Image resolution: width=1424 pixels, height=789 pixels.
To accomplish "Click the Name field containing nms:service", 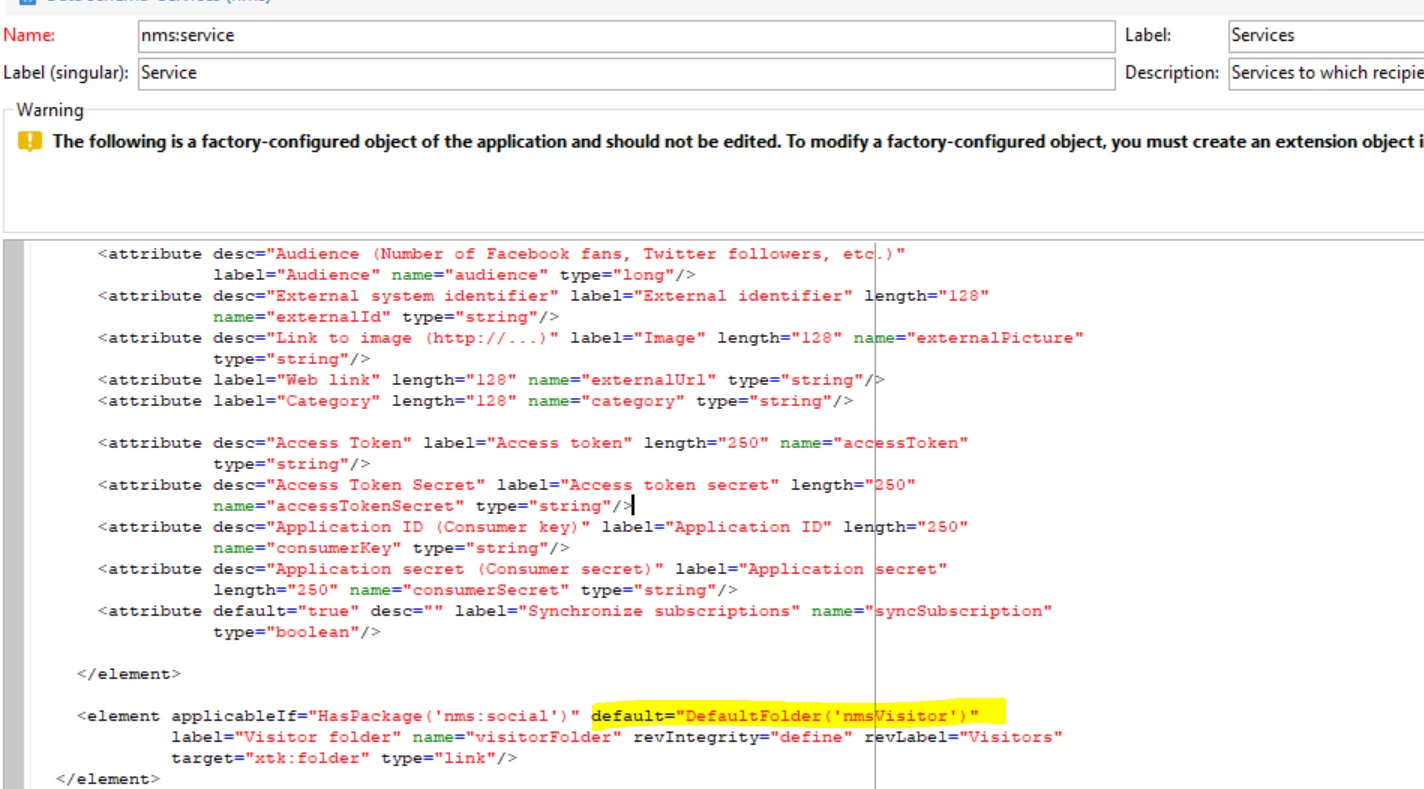I will point(625,36).
